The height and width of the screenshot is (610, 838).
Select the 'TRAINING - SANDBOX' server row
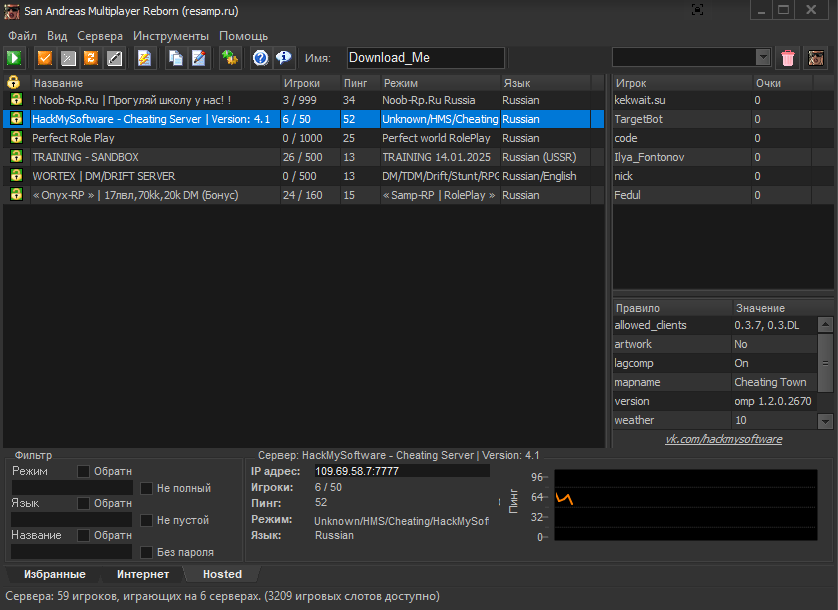pos(150,157)
